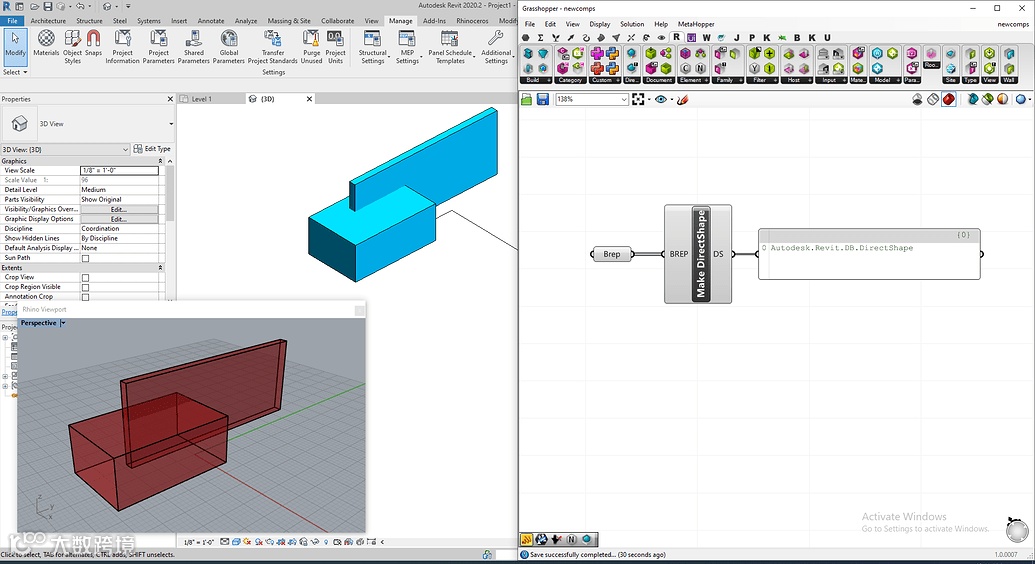Collapse the Graphics section in Properties
Image resolution: width=1035 pixels, height=564 pixels.
[160, 161]
